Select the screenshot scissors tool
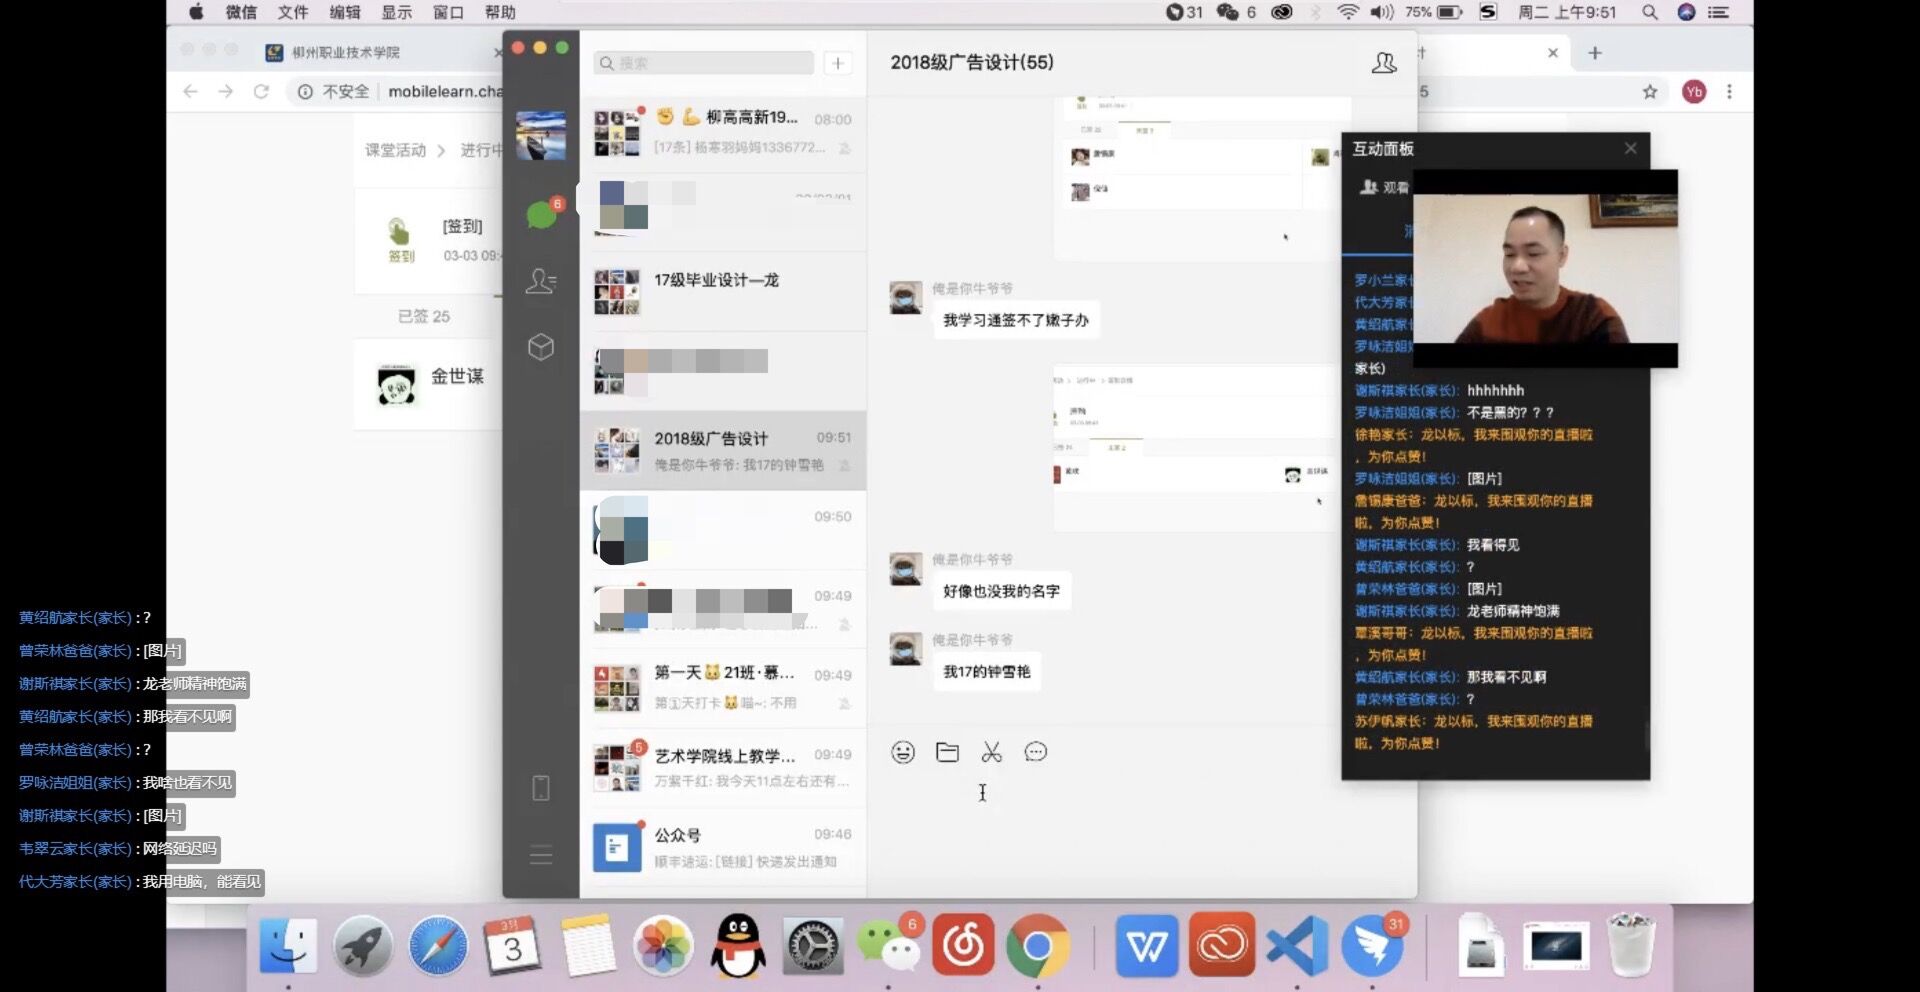The height and width of the screenshot is (992, 1920). [991, 752]
